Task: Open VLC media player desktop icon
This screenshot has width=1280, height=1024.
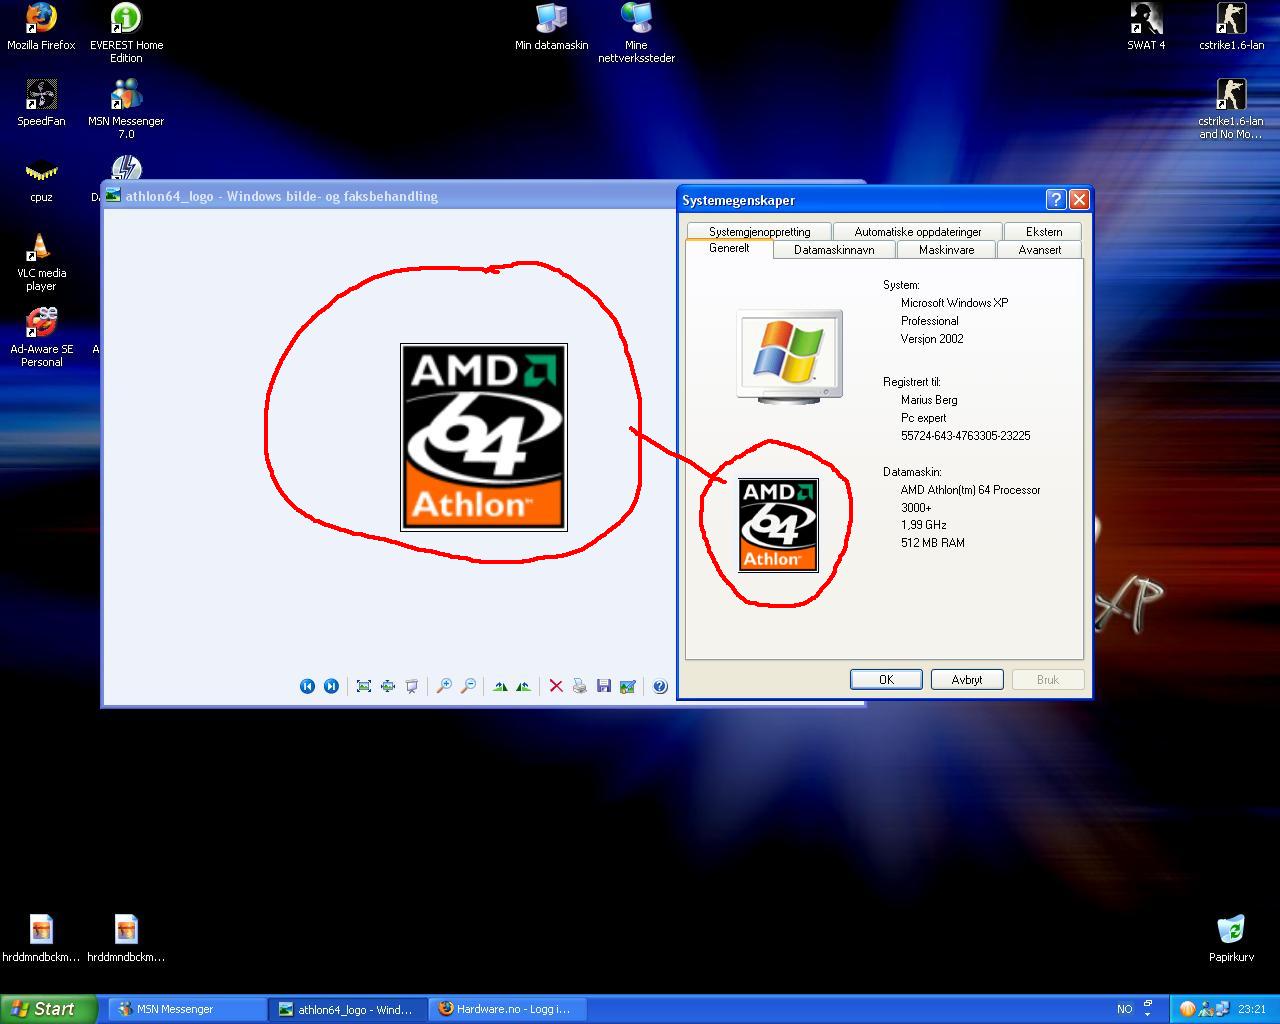Action: [x=41, y=261]
